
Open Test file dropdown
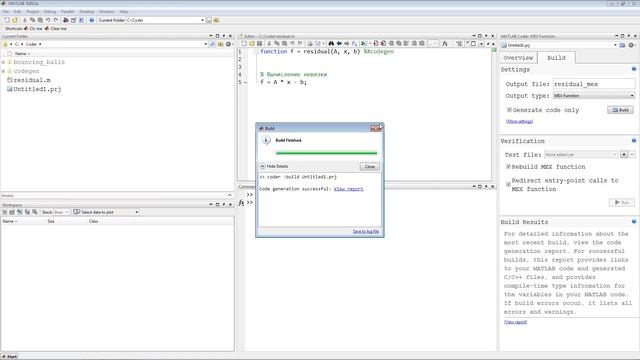coord(581,154)
